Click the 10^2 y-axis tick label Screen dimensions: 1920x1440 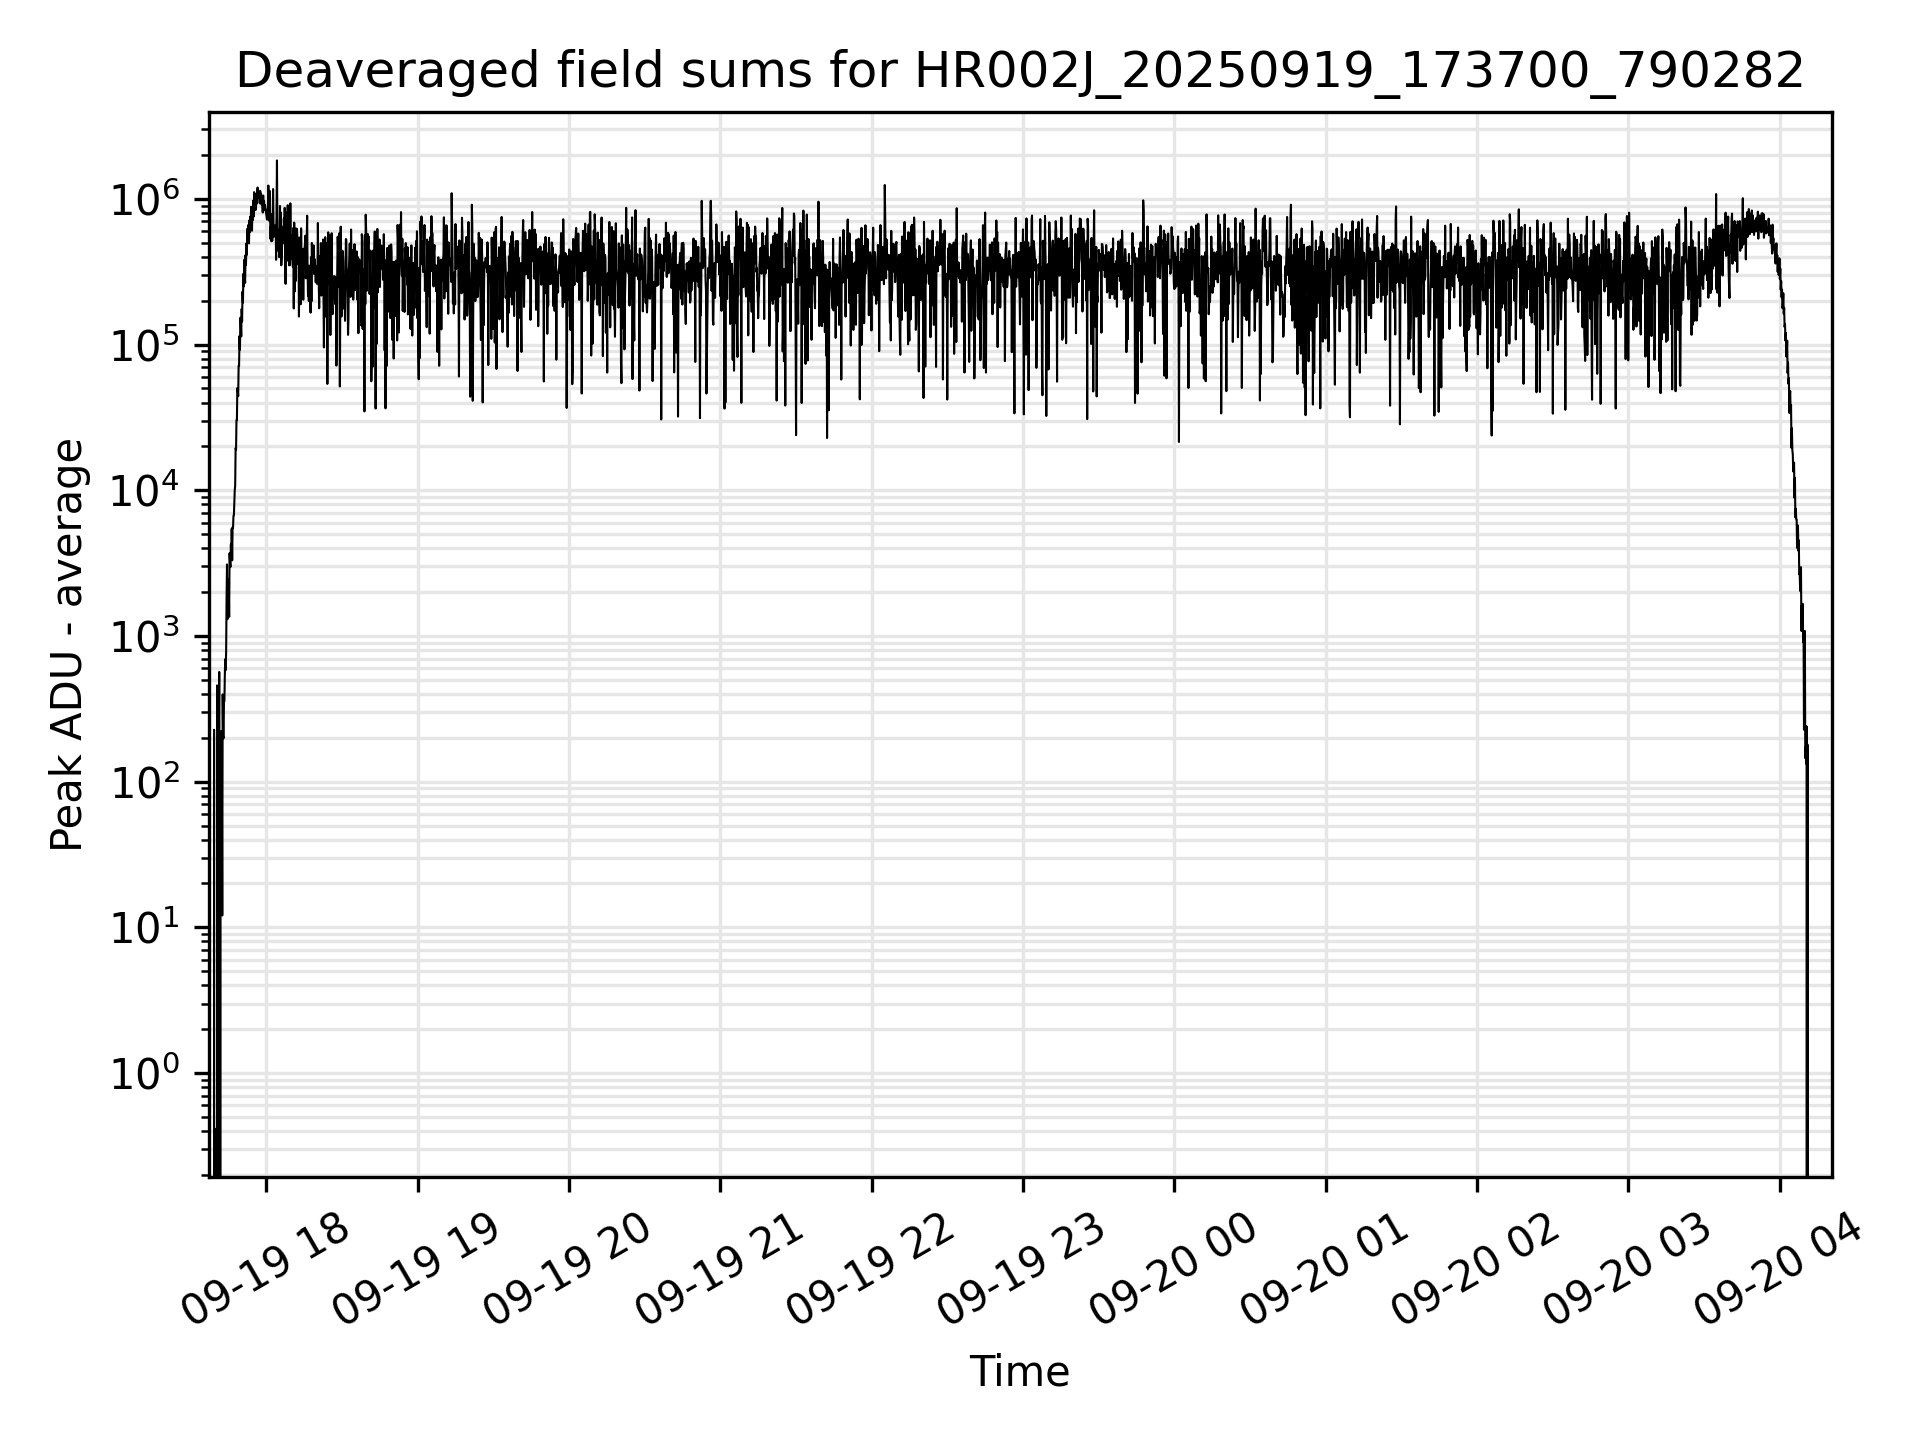(x=147, y=783)
